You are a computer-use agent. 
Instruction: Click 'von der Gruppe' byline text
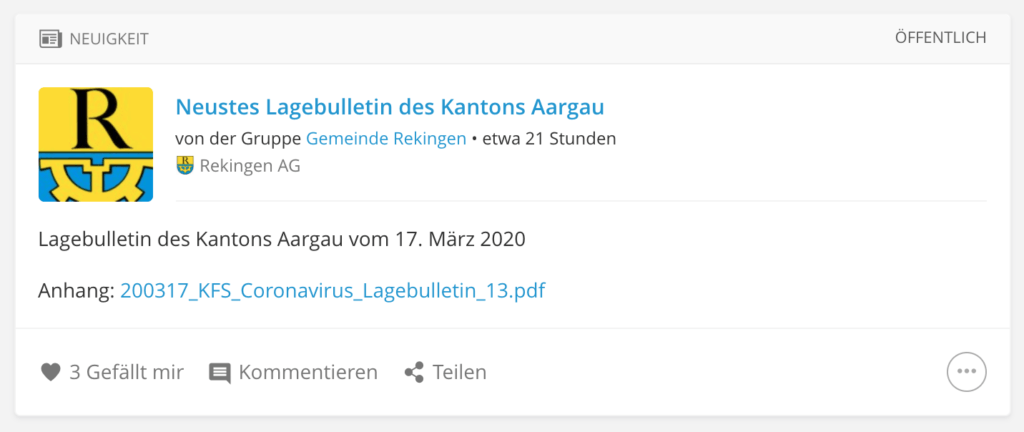(238, 139)
